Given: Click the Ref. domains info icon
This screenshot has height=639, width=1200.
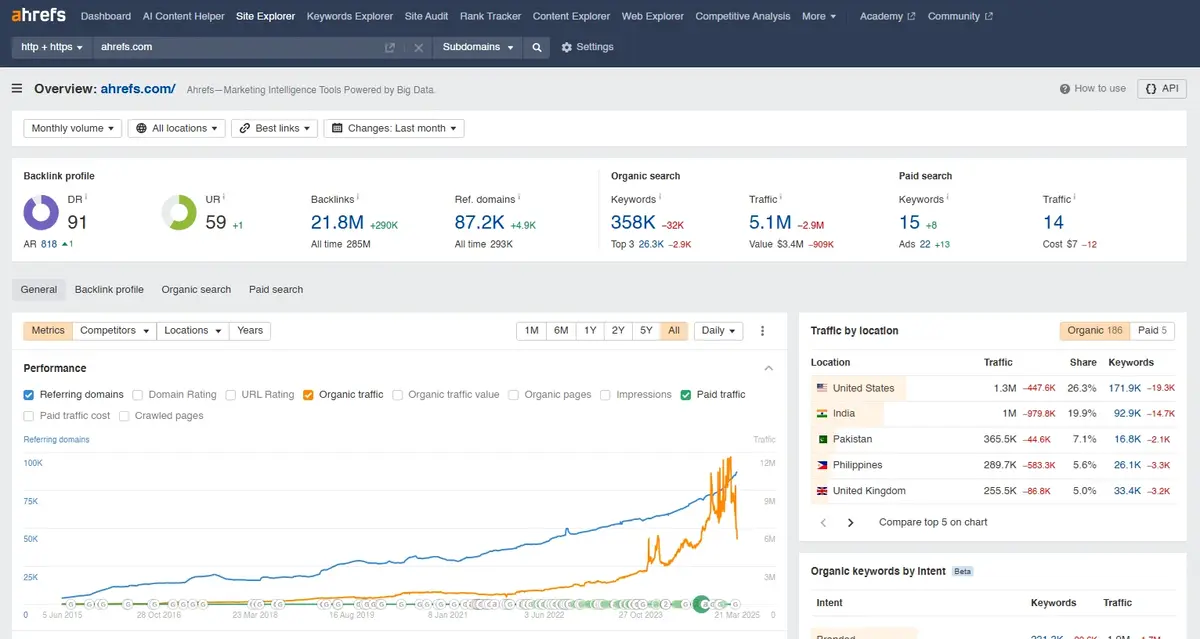Looking at the screenshot, I should [520, 197].
